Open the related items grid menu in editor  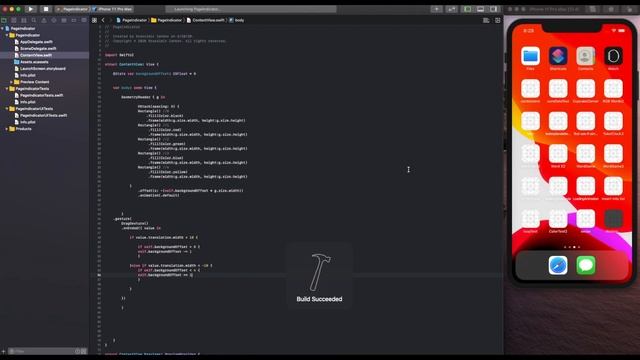94,20
